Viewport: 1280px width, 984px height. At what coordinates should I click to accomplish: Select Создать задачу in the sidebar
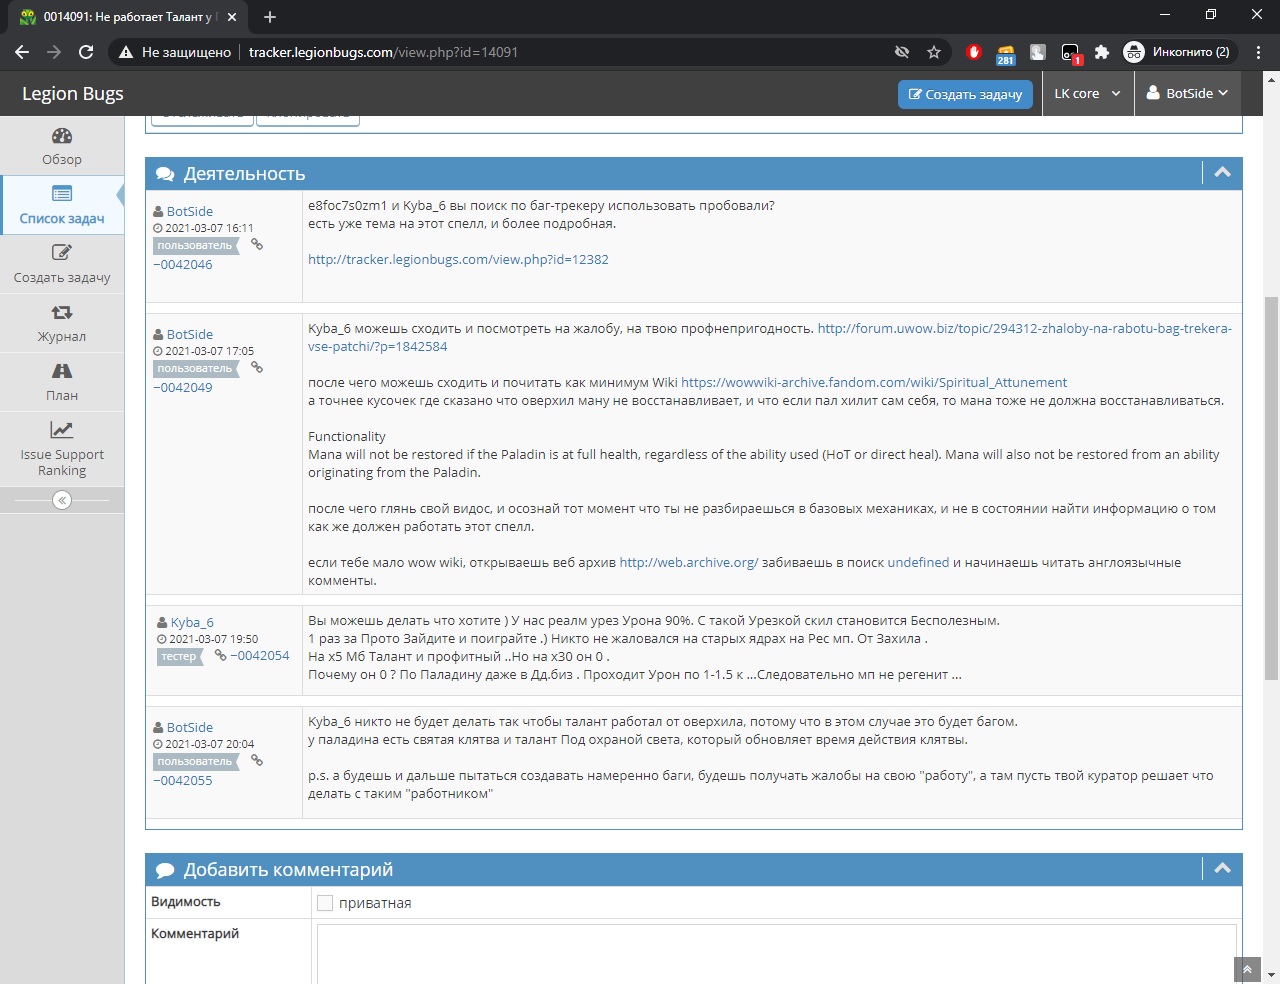coord(62,263)
